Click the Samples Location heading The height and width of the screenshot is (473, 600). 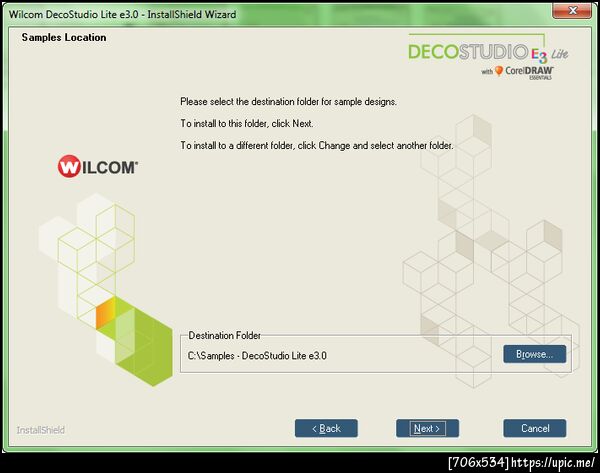64,37
